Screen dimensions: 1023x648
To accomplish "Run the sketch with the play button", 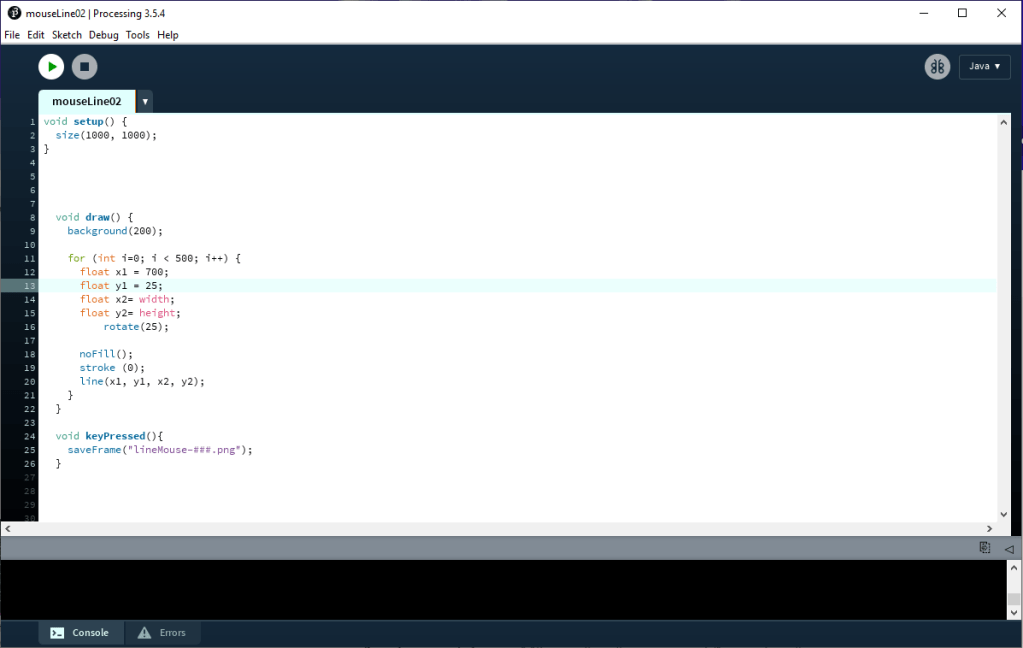I will click(x=51, y=67).
